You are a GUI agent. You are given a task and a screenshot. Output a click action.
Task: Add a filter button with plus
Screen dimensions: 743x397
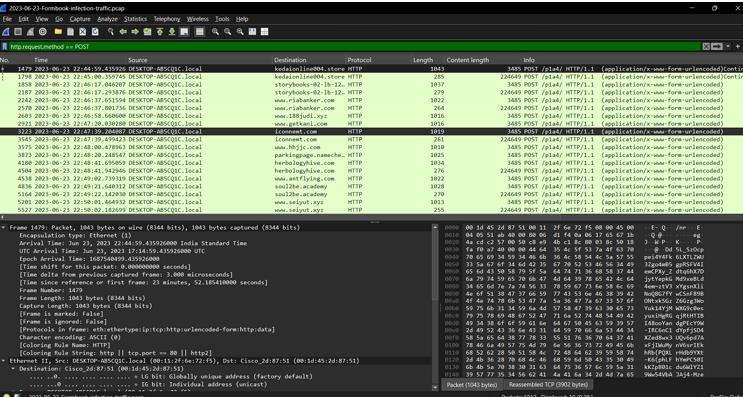coord(738,46)
